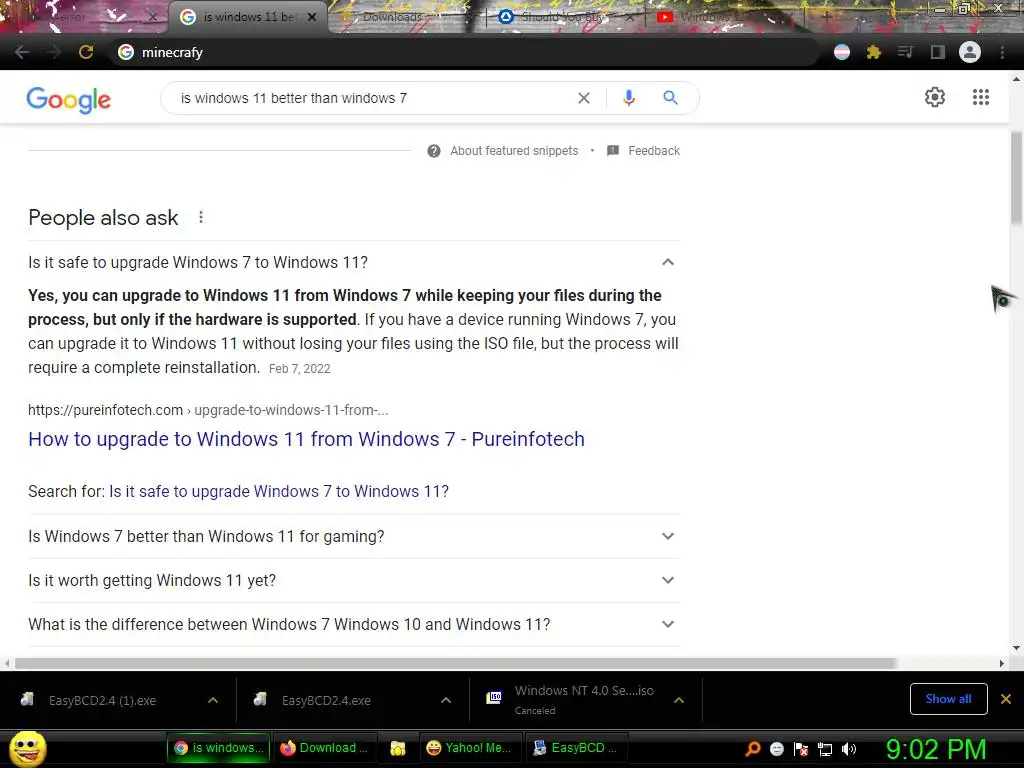Open Google quick settings gear
Screen dimensions: 1024x768
point(935,97)
